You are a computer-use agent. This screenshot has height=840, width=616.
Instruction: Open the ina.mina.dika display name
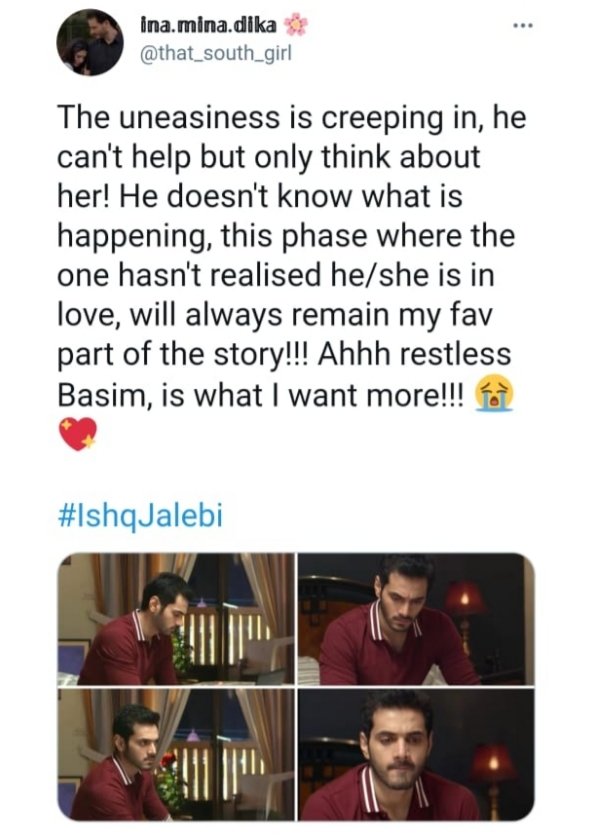pos(208,25)
